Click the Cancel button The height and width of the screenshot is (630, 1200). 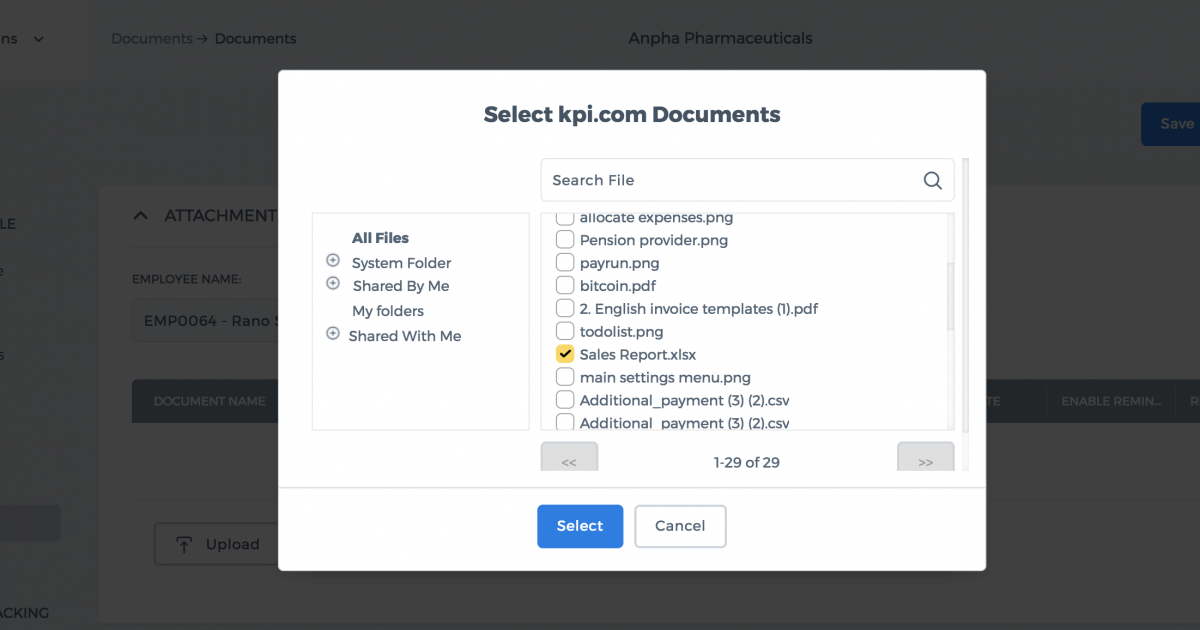tap(680, 526)
